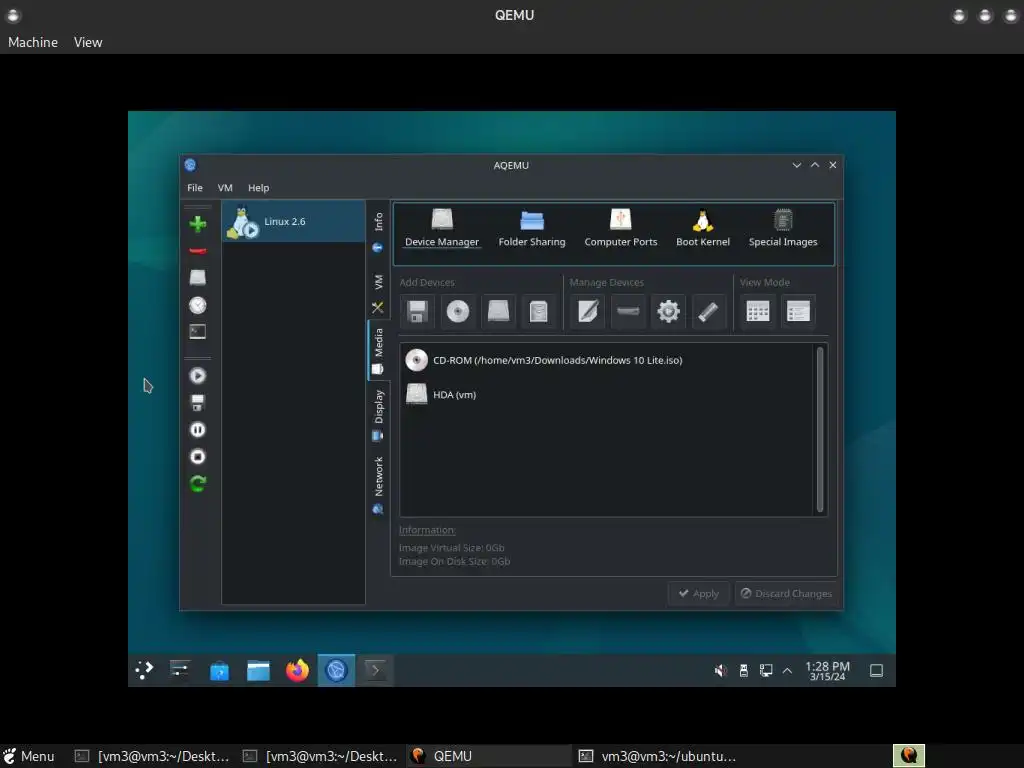Click the device list vertical scrollbar
1024x768 pixels.
coord(820,429)
